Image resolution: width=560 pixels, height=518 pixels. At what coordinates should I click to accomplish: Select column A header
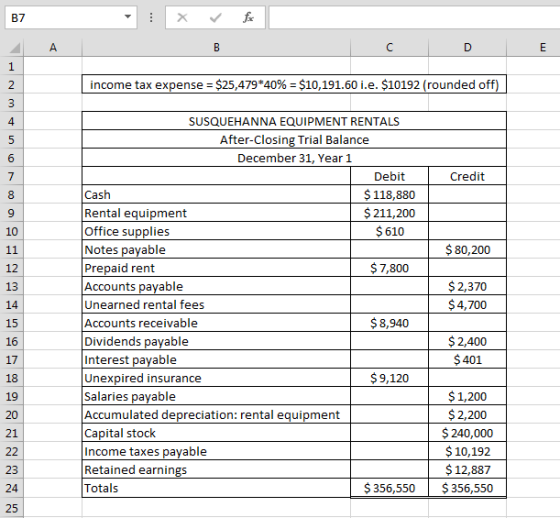tap(53, 48)
